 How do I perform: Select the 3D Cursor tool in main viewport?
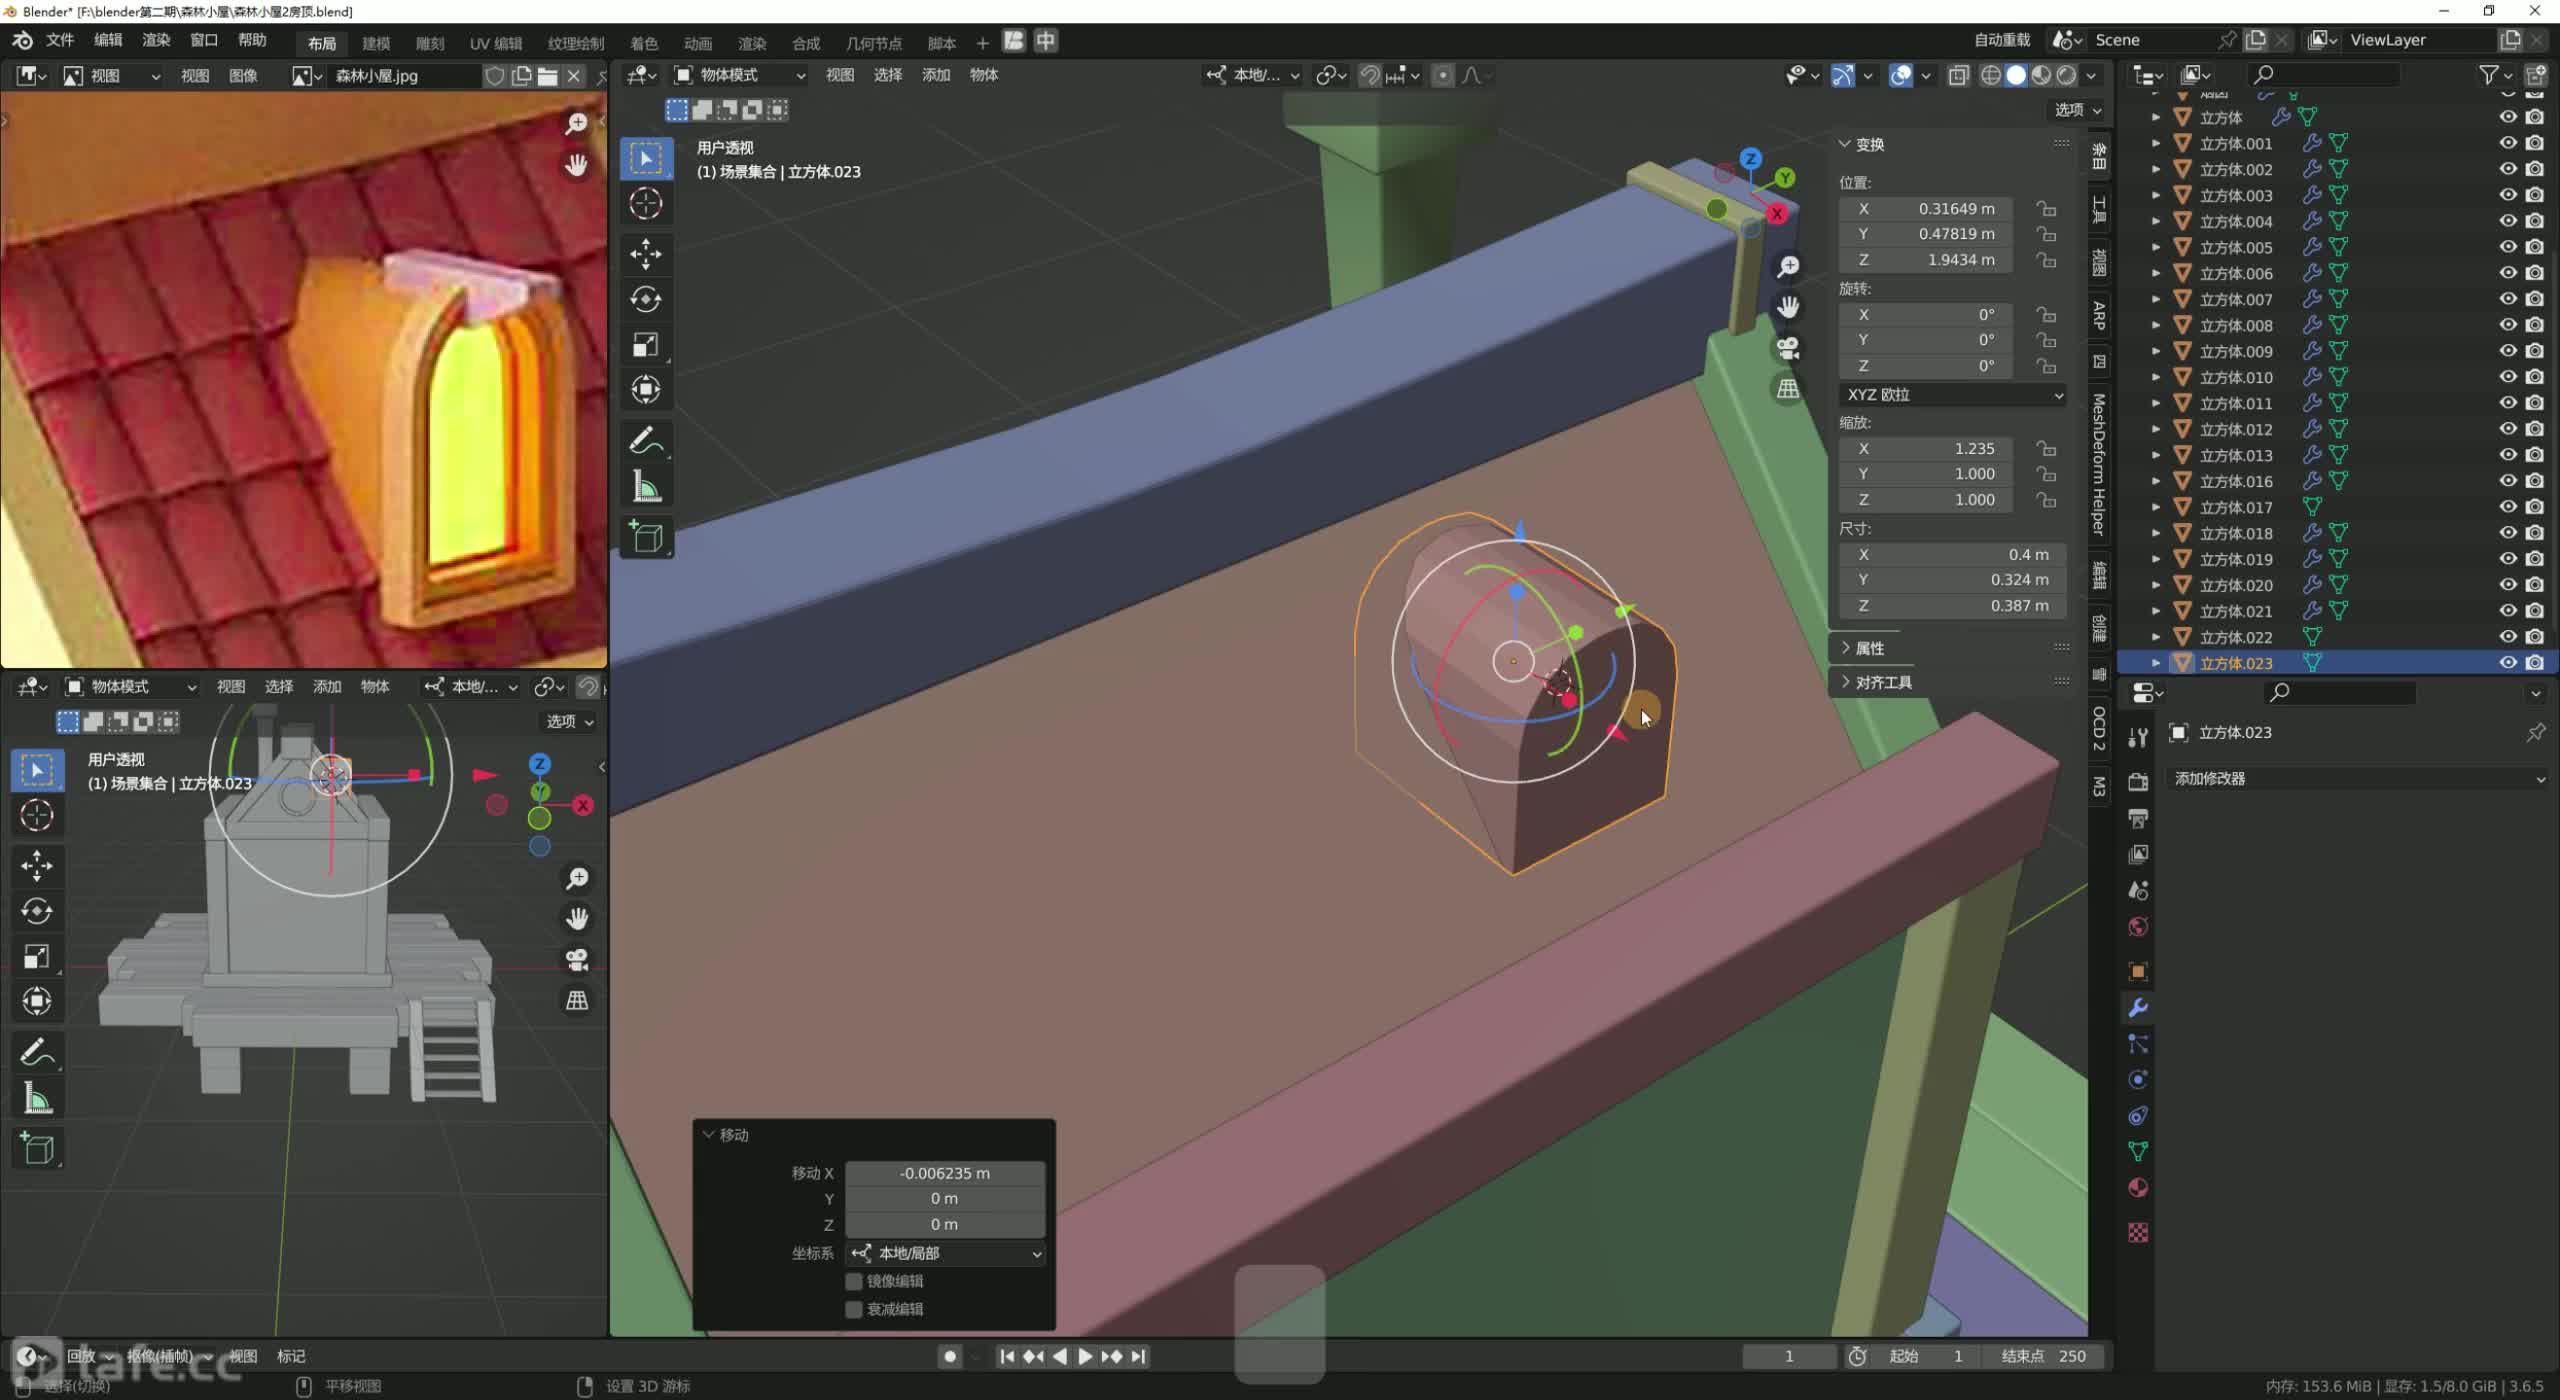click(646, 204)
